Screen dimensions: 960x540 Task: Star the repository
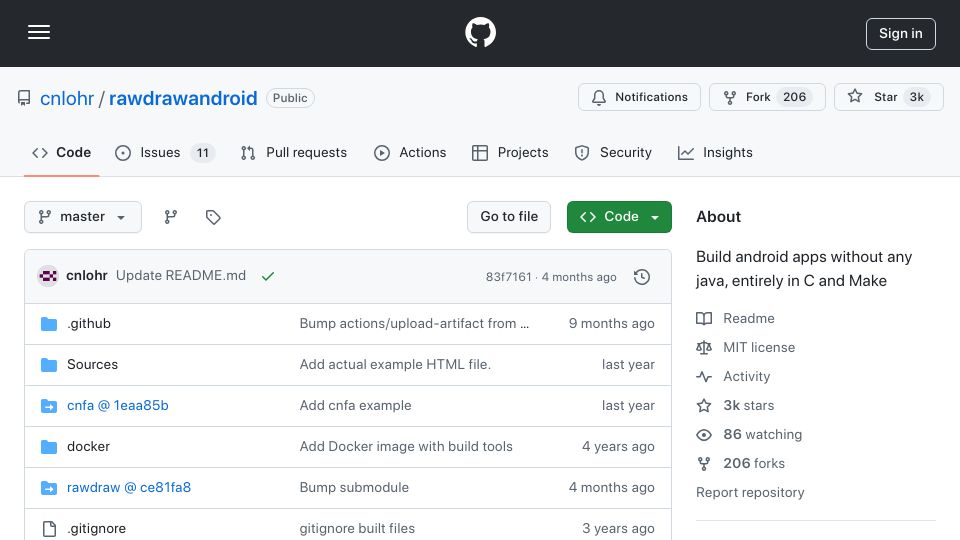pyautogui.click(x=888, y=97)
